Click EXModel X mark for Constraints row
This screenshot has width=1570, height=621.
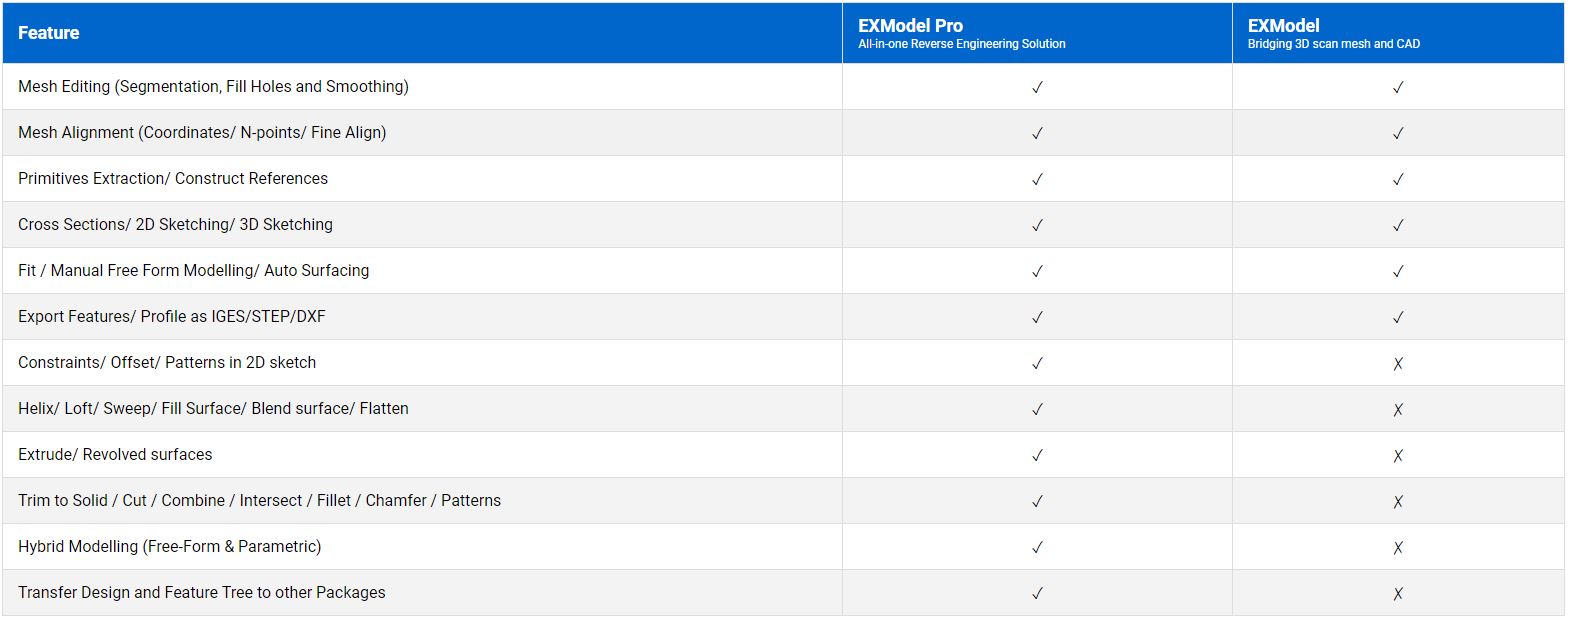click(x=1398, y=363)
